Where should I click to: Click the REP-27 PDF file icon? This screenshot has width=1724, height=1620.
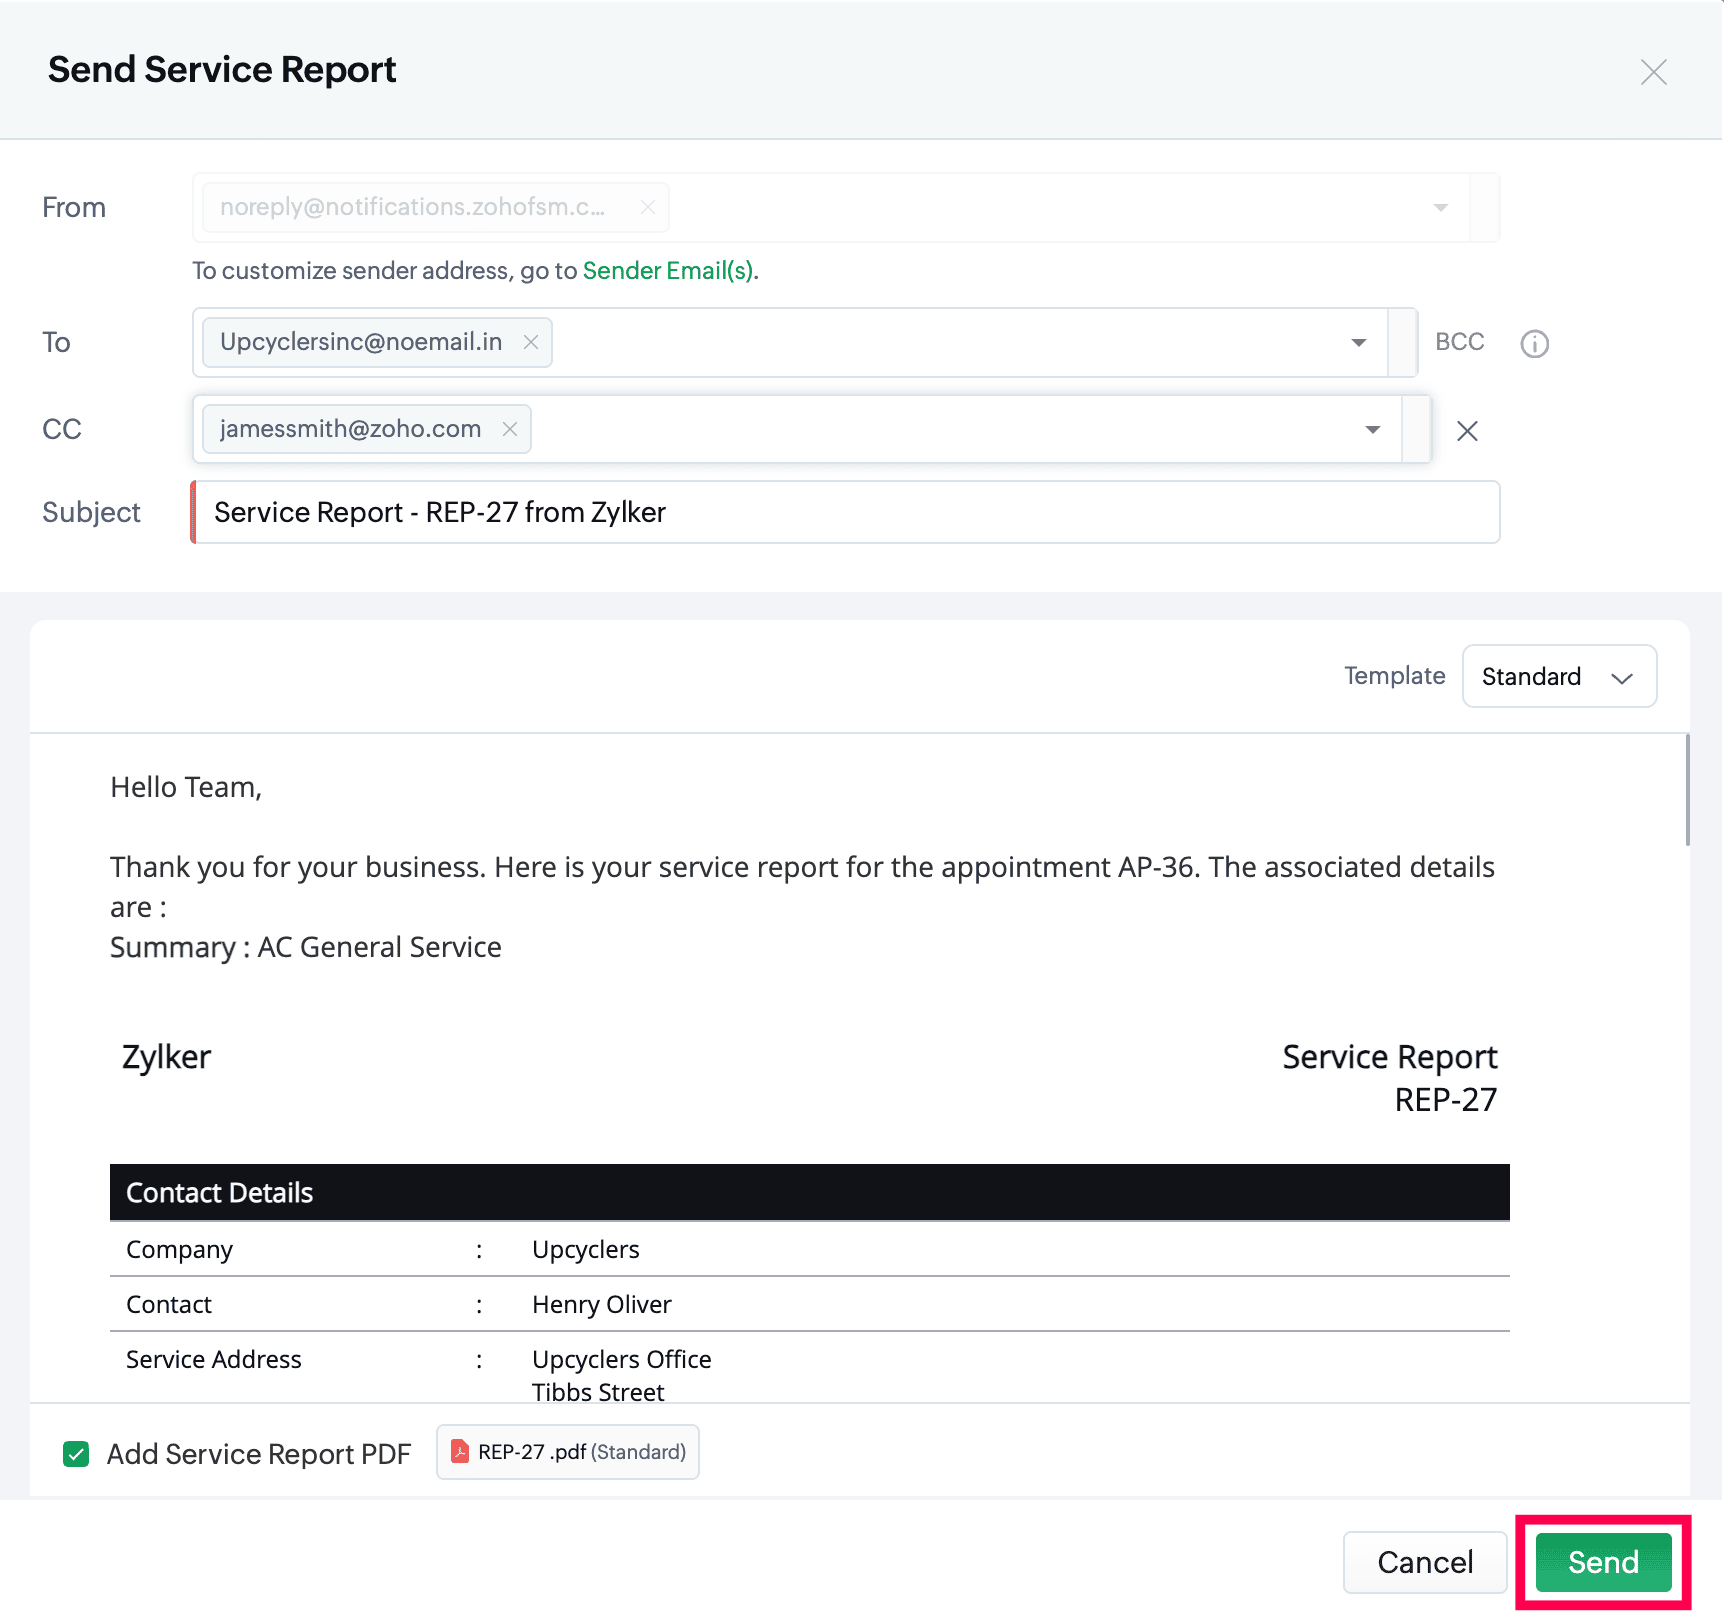coord(460,1451)
